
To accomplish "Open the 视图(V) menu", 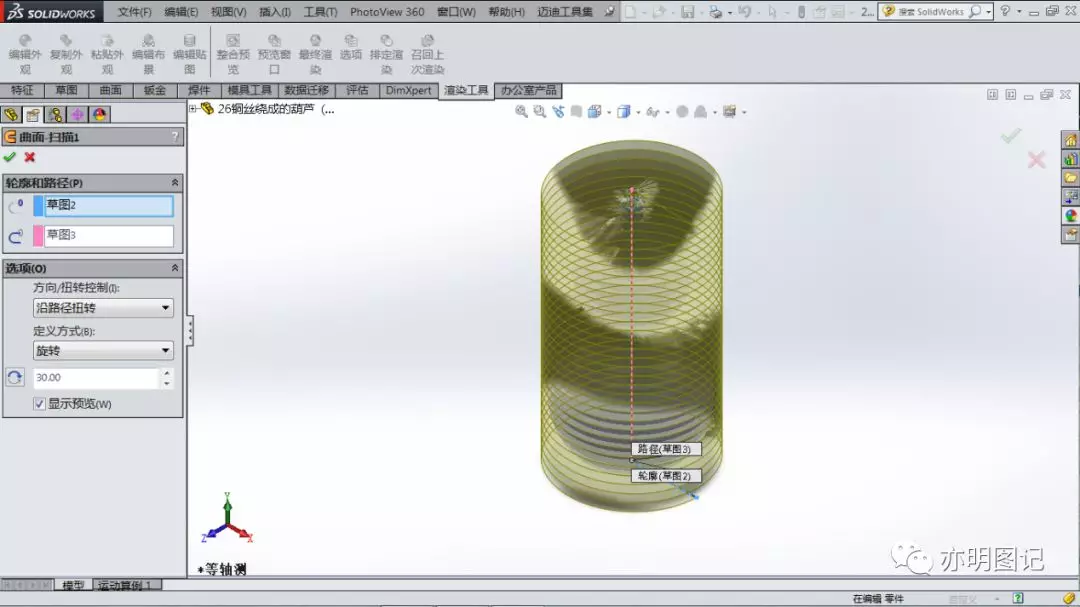I will [229, 12].
